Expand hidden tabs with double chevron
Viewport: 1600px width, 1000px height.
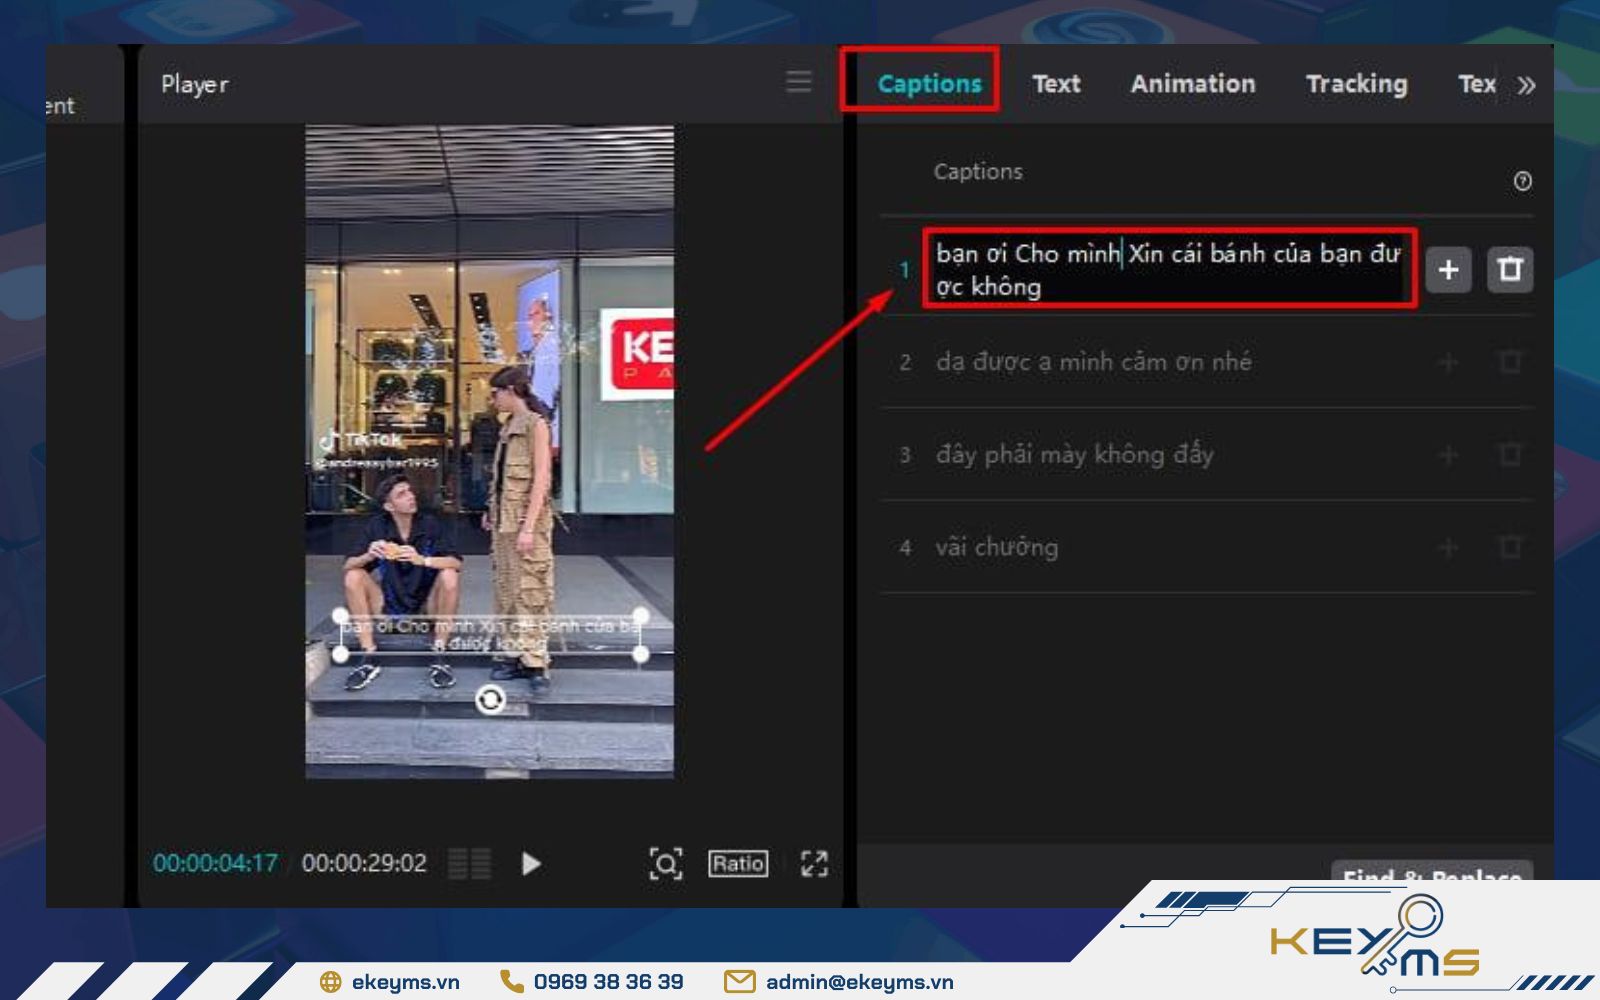pyautogui.click(x=1526, y=85)
